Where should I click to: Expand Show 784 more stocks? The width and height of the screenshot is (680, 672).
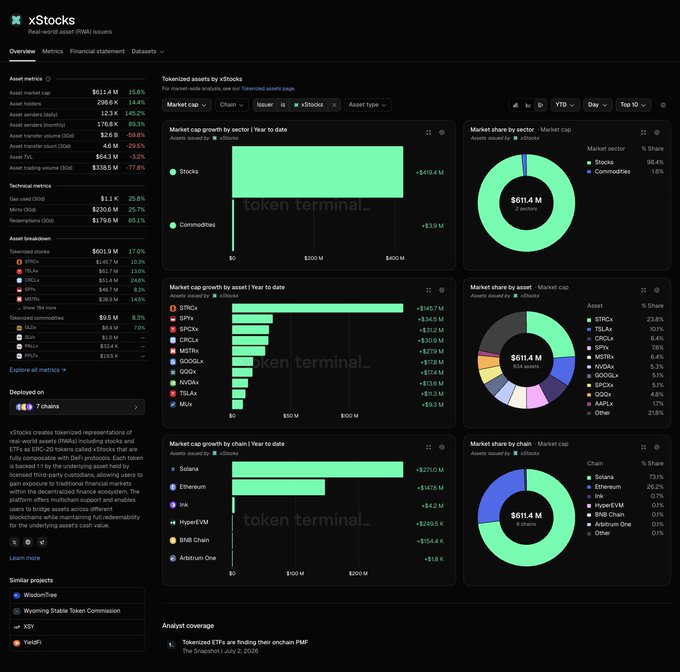[37, 308]
